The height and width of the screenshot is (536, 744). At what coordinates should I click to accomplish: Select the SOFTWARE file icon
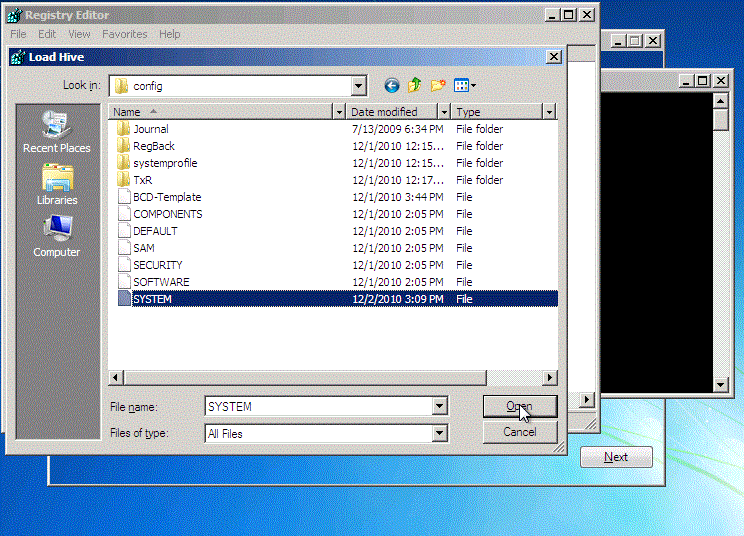point(124,282)
